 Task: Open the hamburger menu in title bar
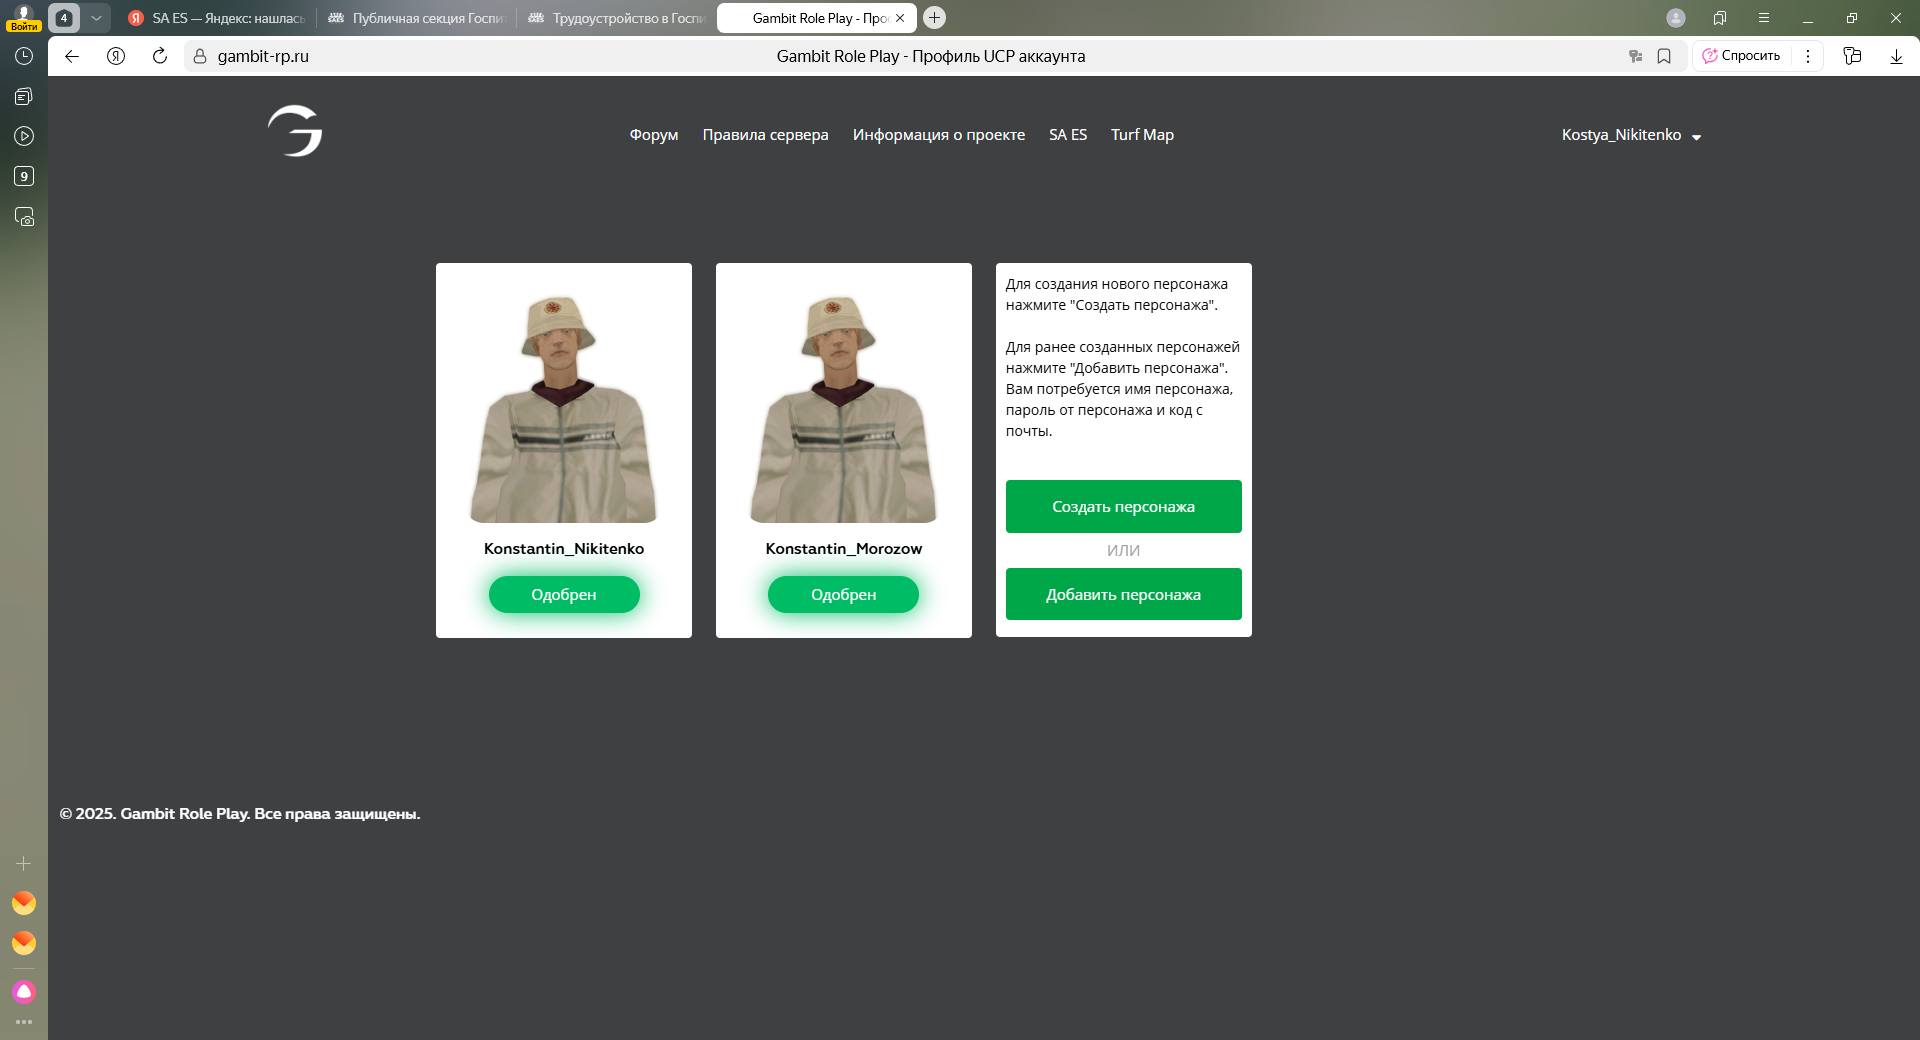tap(1764, 18)
